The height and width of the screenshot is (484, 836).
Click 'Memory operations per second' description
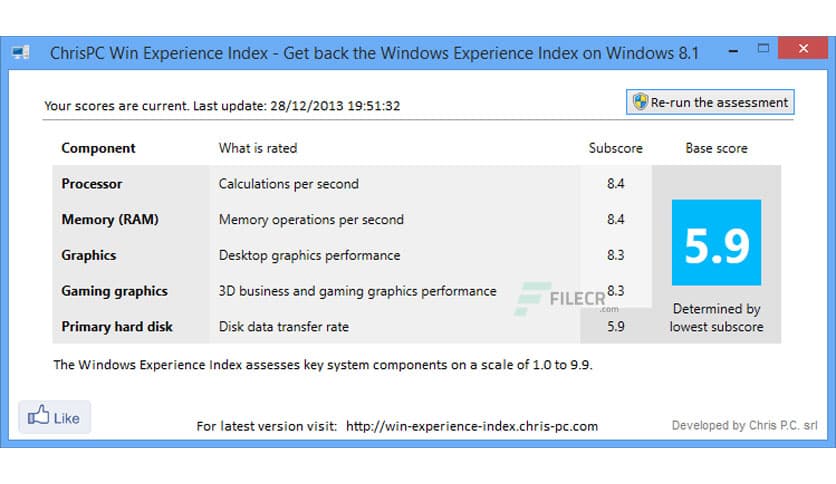pyautogui.click(x=311, y=220)
